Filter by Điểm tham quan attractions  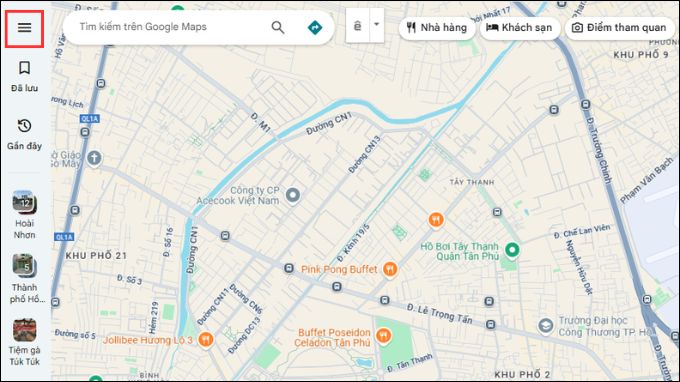[620, 28]
